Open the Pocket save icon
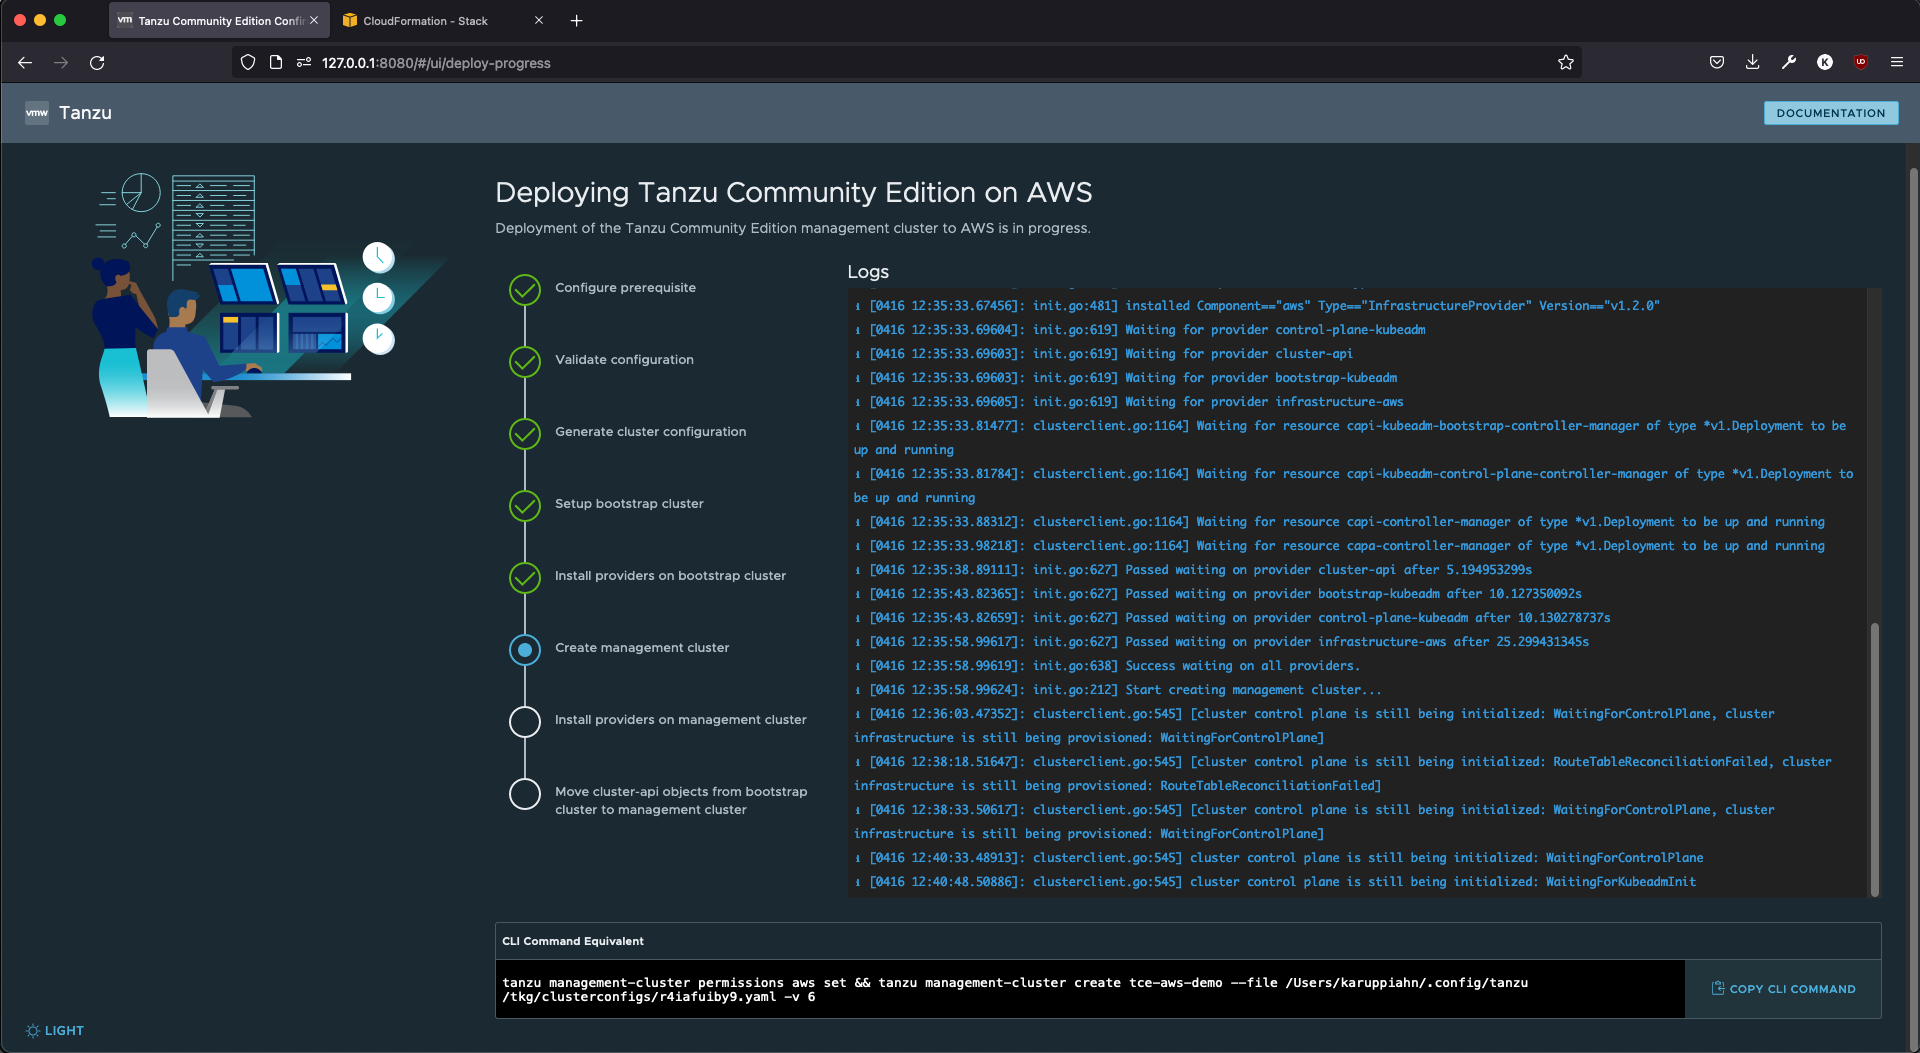The image size is (1920, 1053). pos(1717,62)
